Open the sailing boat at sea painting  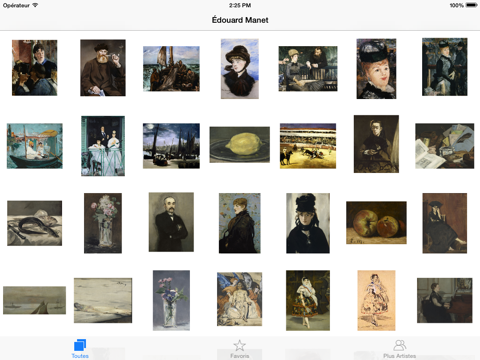click(x=171, y=69)
